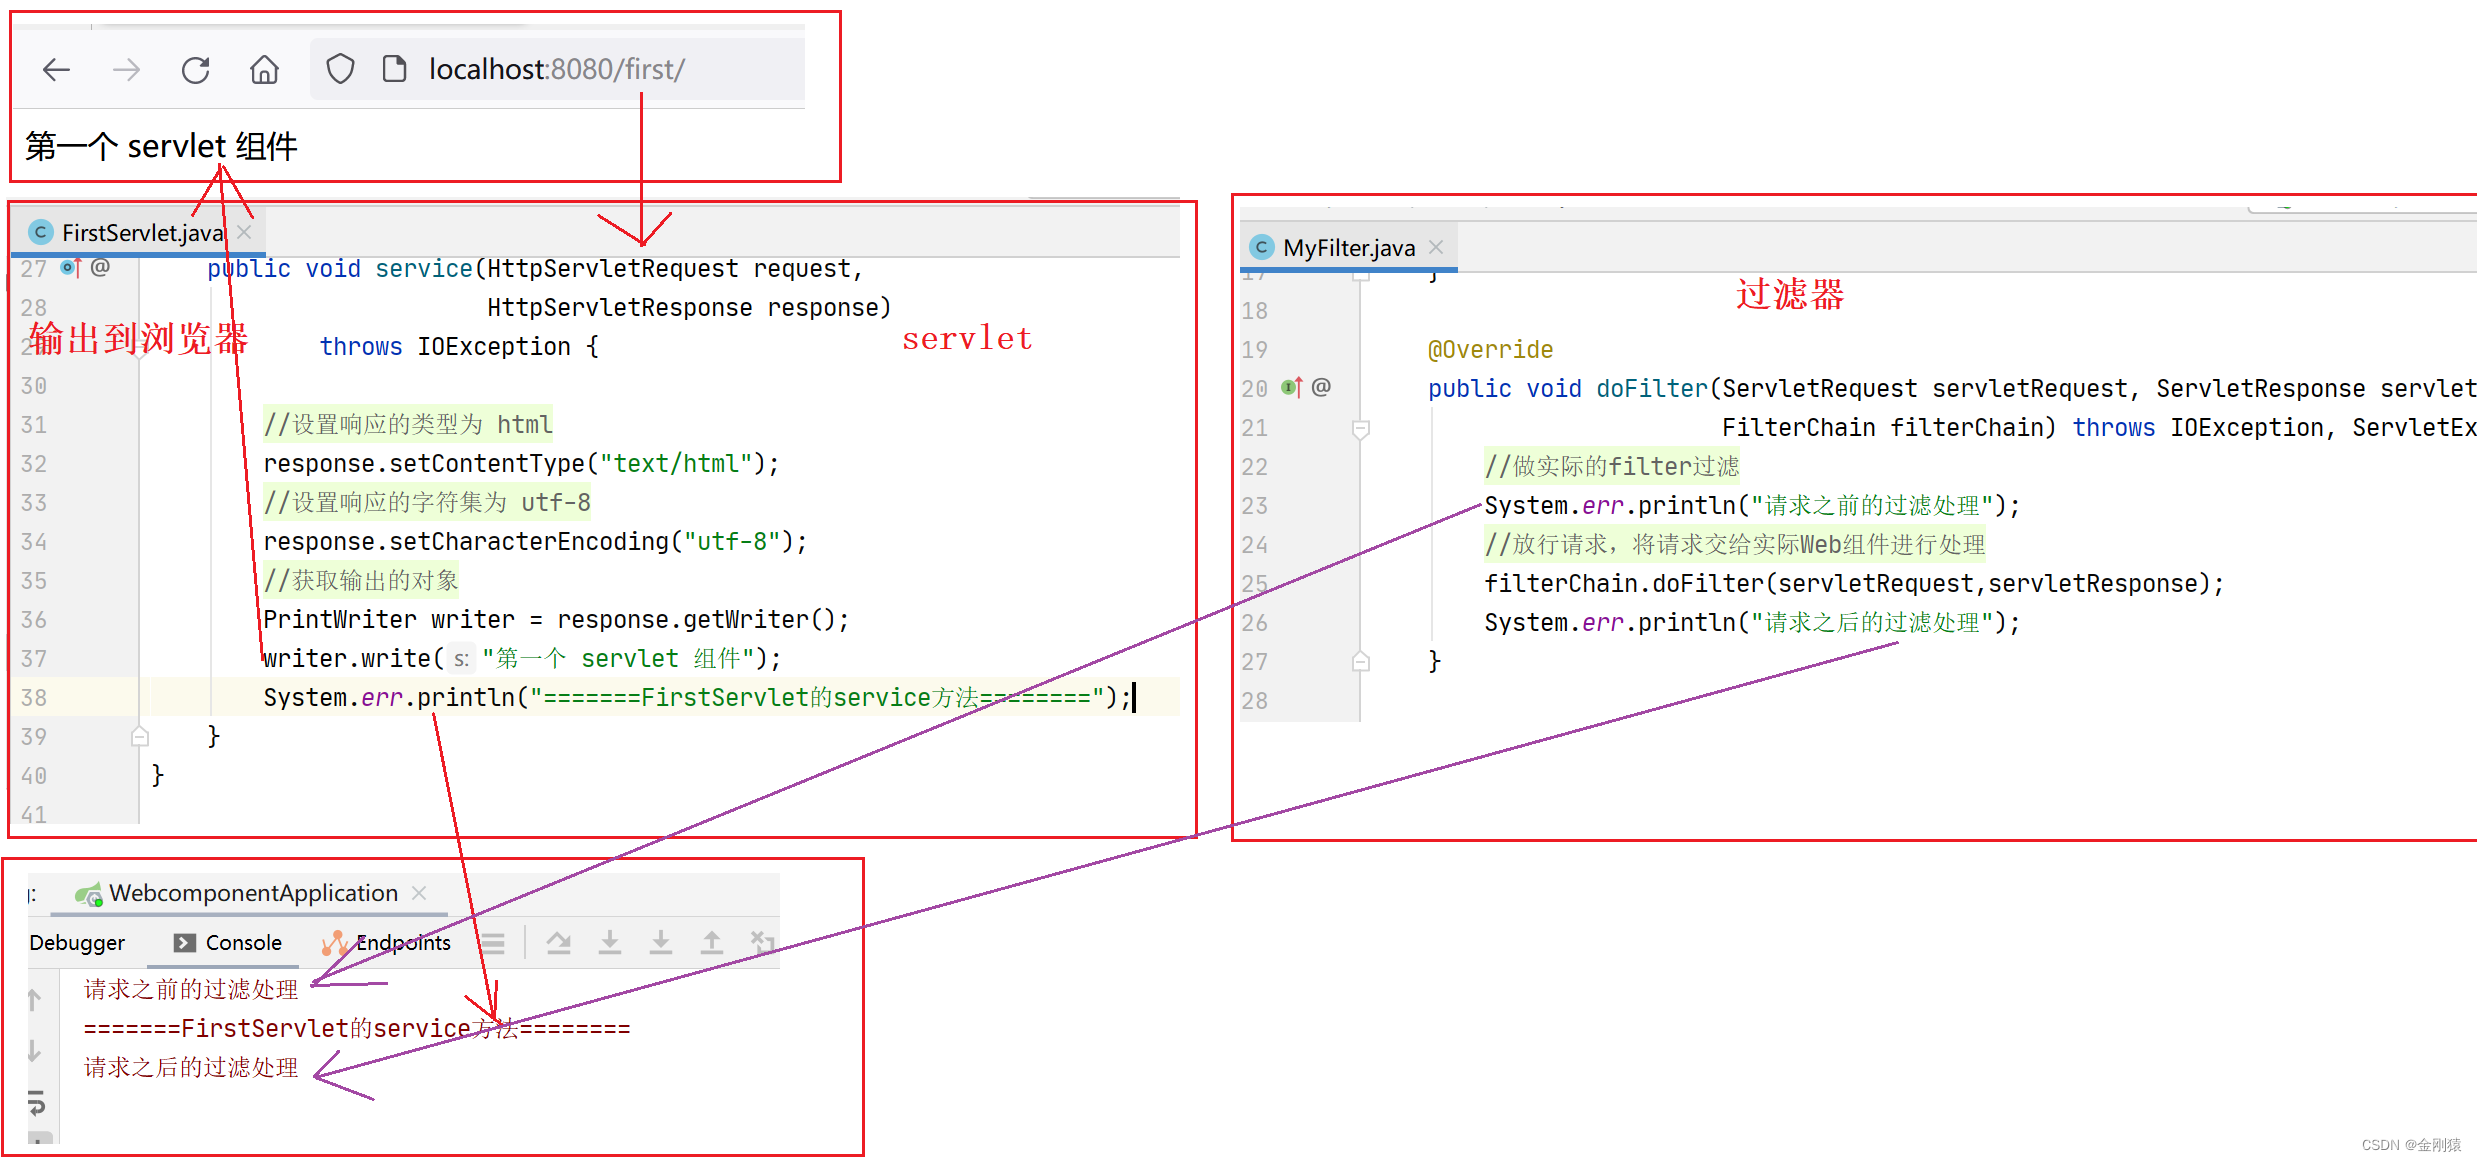Click the page text '第一个 servlet 组件'
Screen dimensions: 2477x1162
[x=161, y=147]
